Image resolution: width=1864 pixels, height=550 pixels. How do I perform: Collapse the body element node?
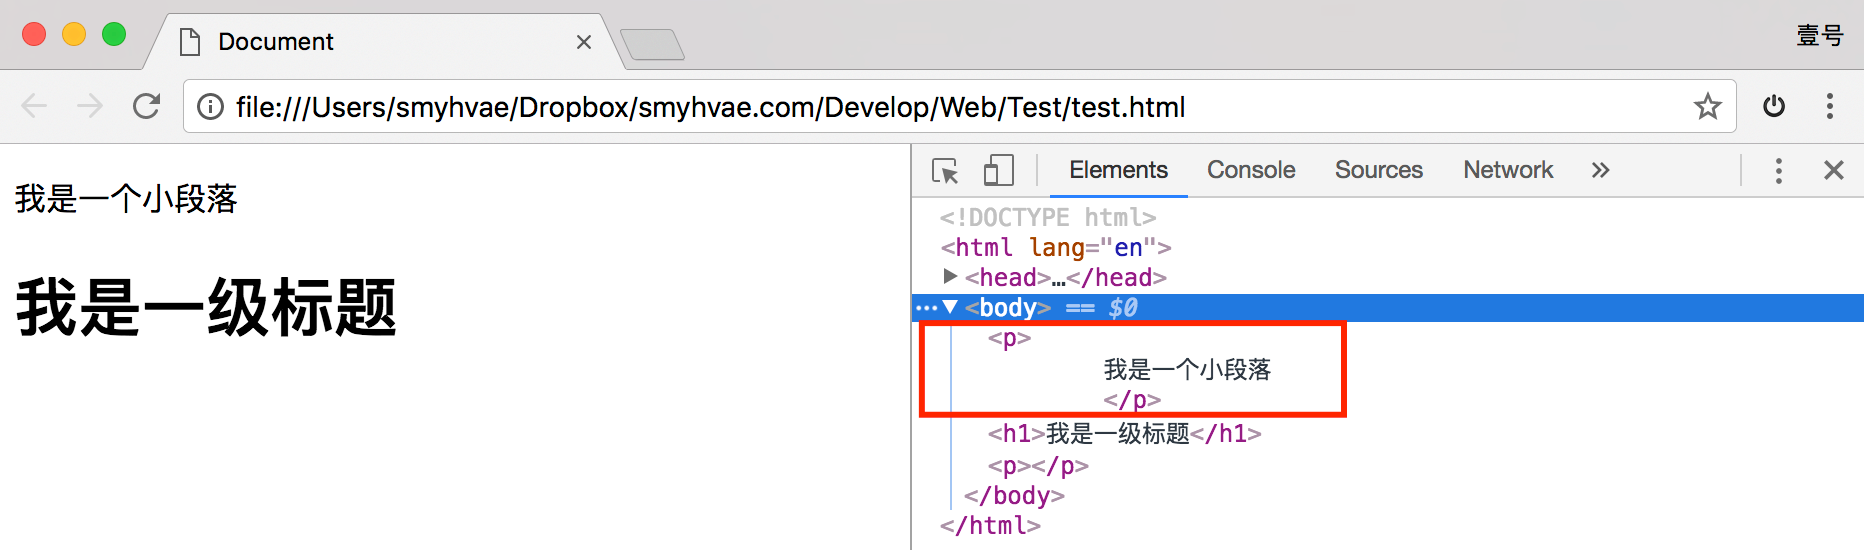[x=950, y=307]
